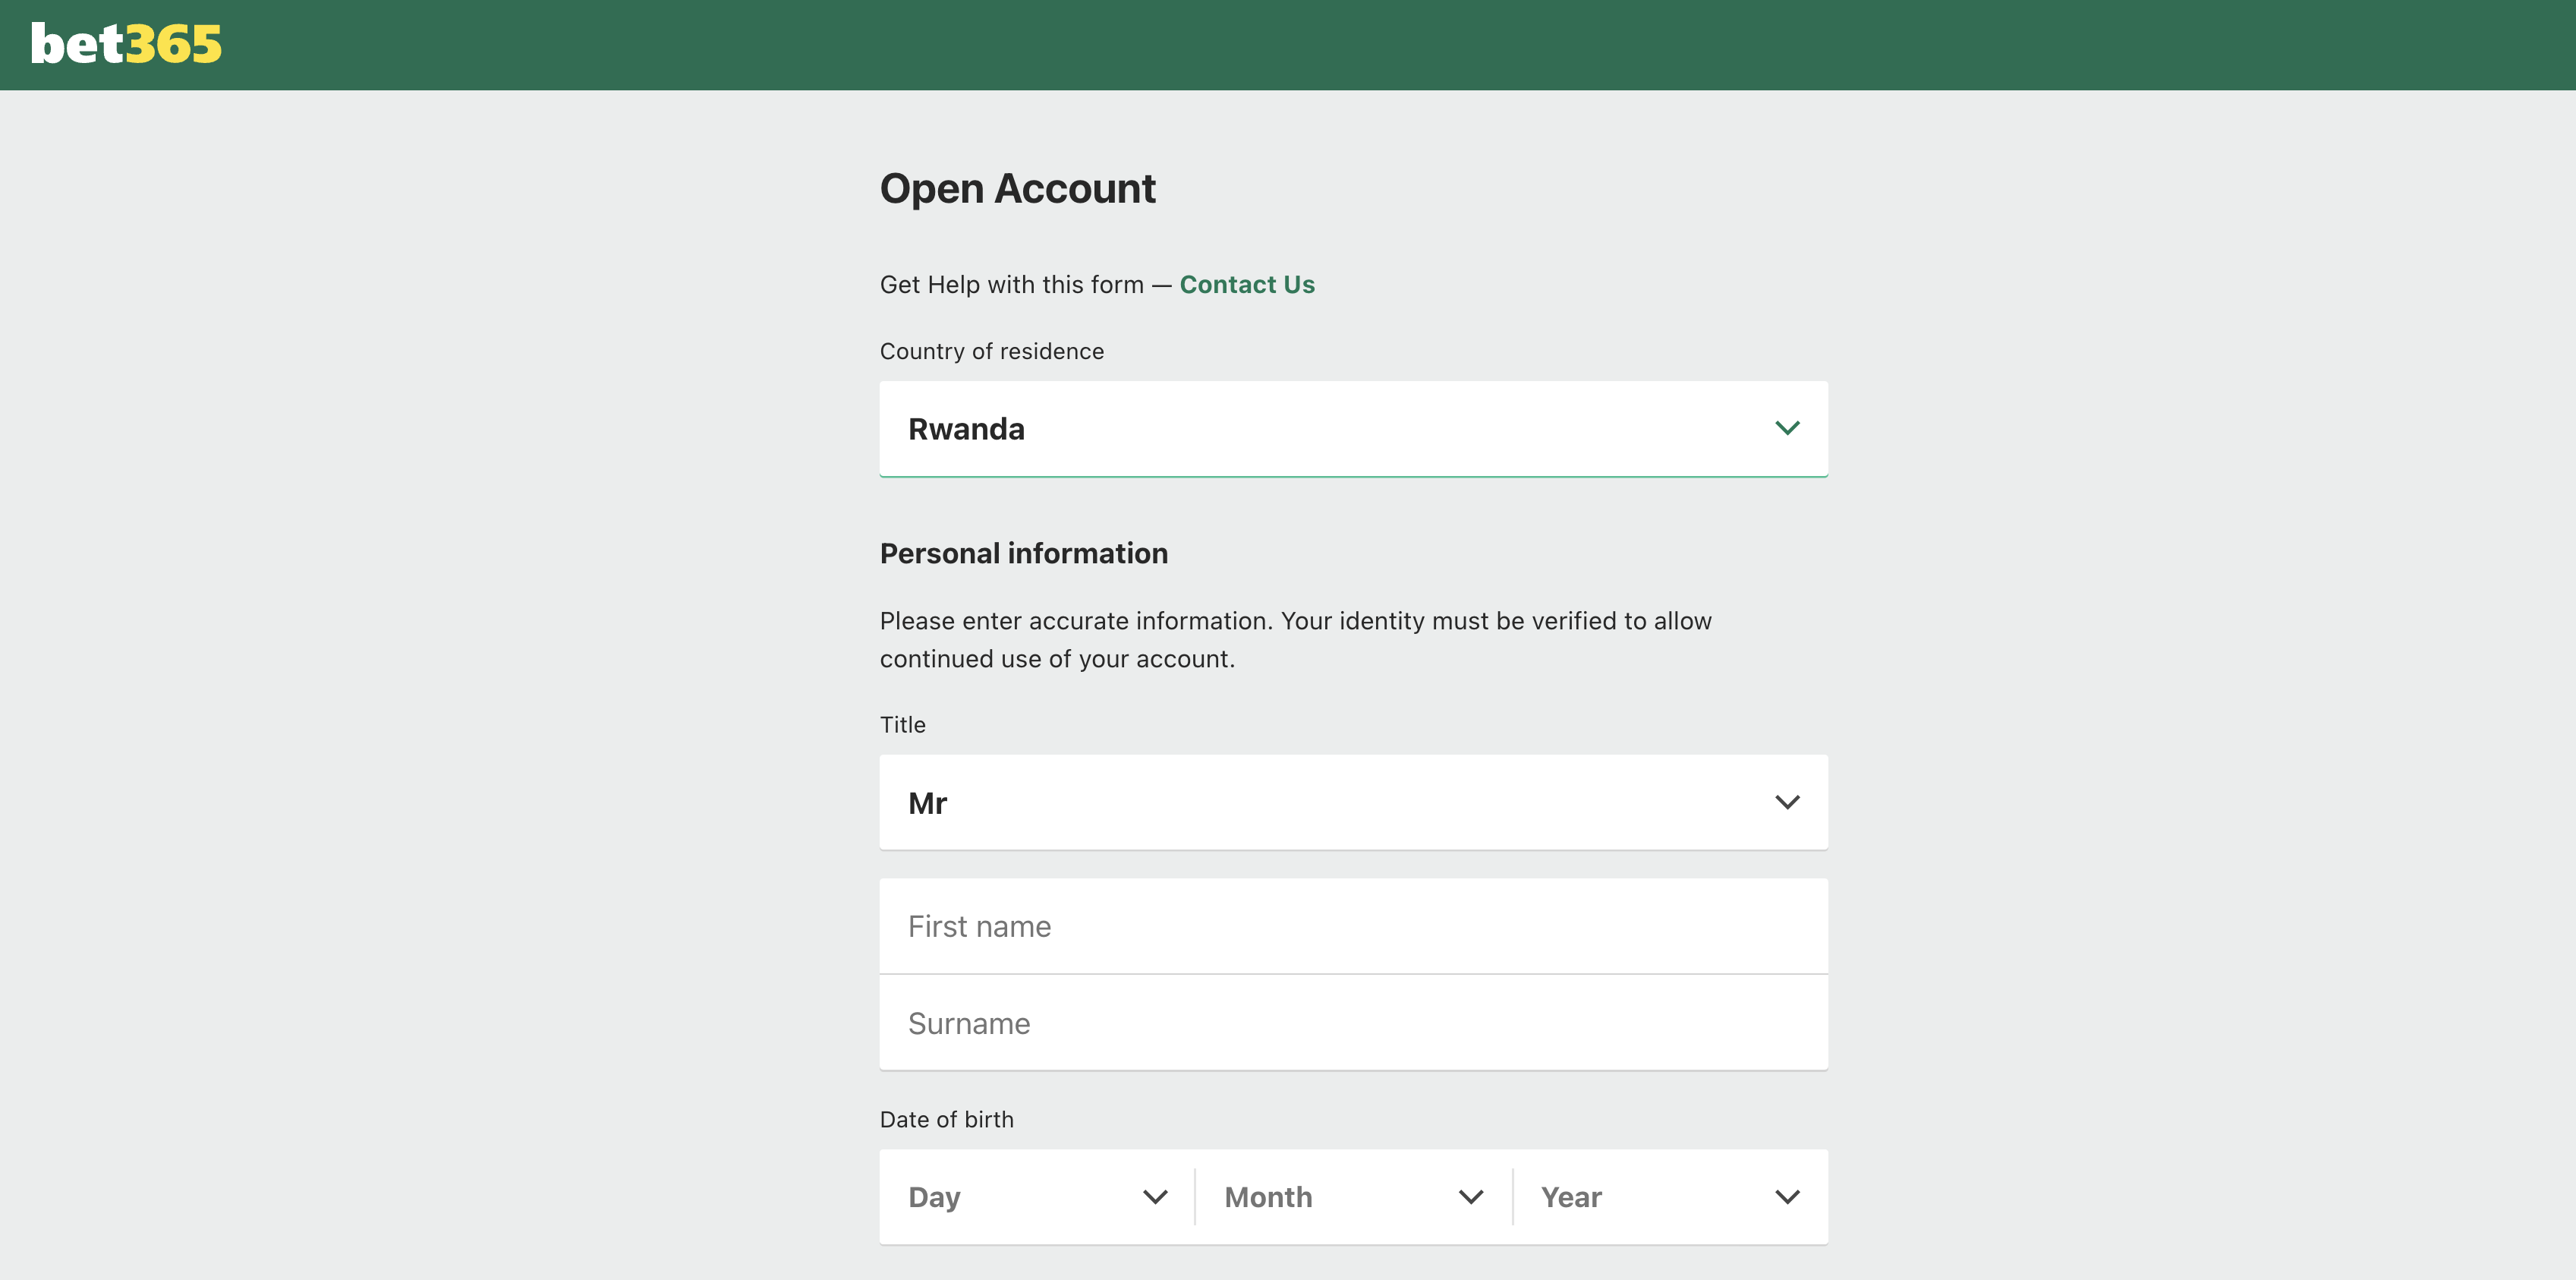This screenshot has height=1280, width=2576.
Task: Click the chevron next to Day
Action: point(1154,1197)
